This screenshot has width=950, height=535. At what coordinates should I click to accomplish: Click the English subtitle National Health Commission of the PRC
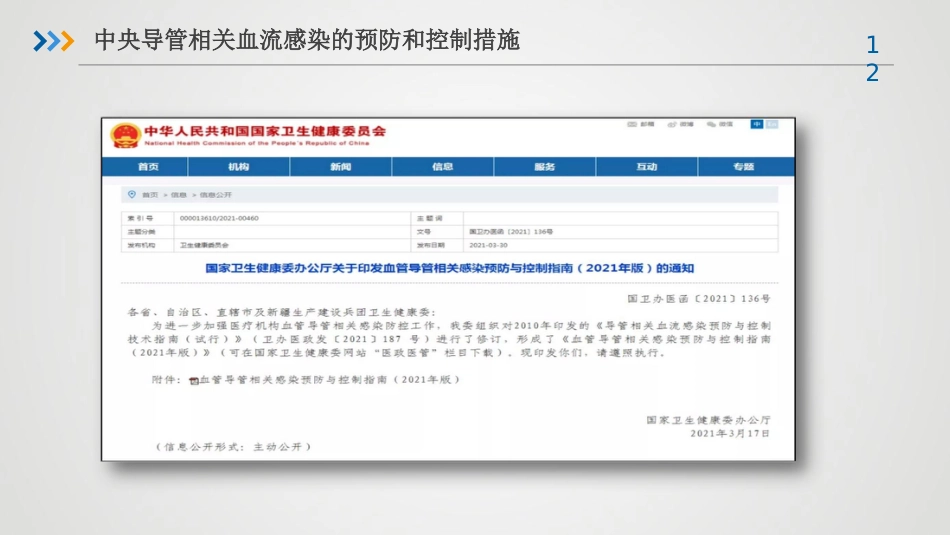(x=256, y=144)
